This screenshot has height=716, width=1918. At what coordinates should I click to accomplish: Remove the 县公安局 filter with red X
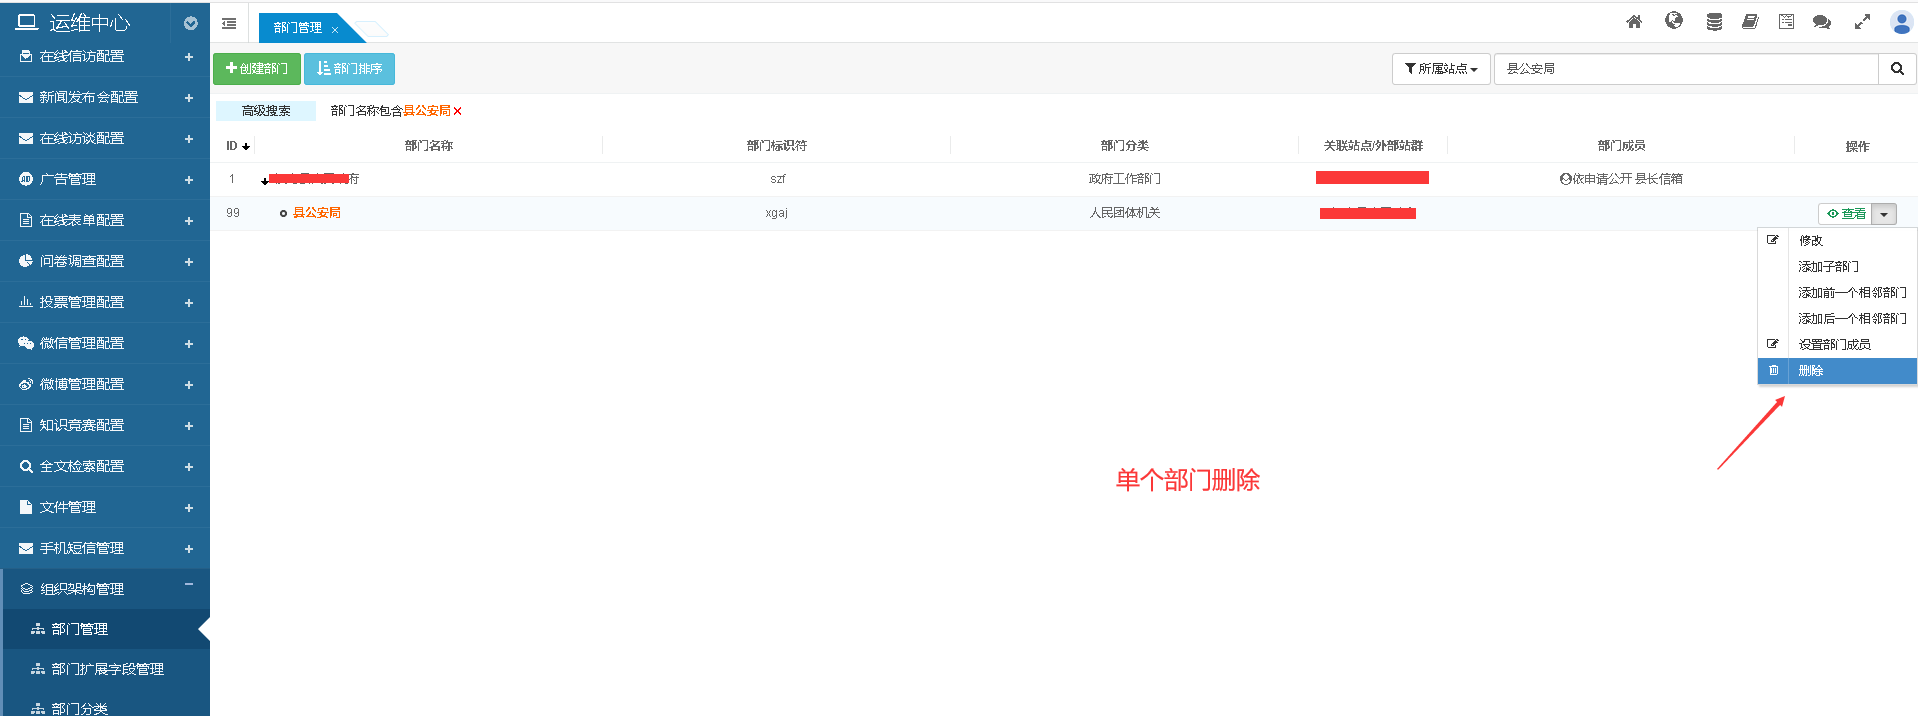click(458, 111)
